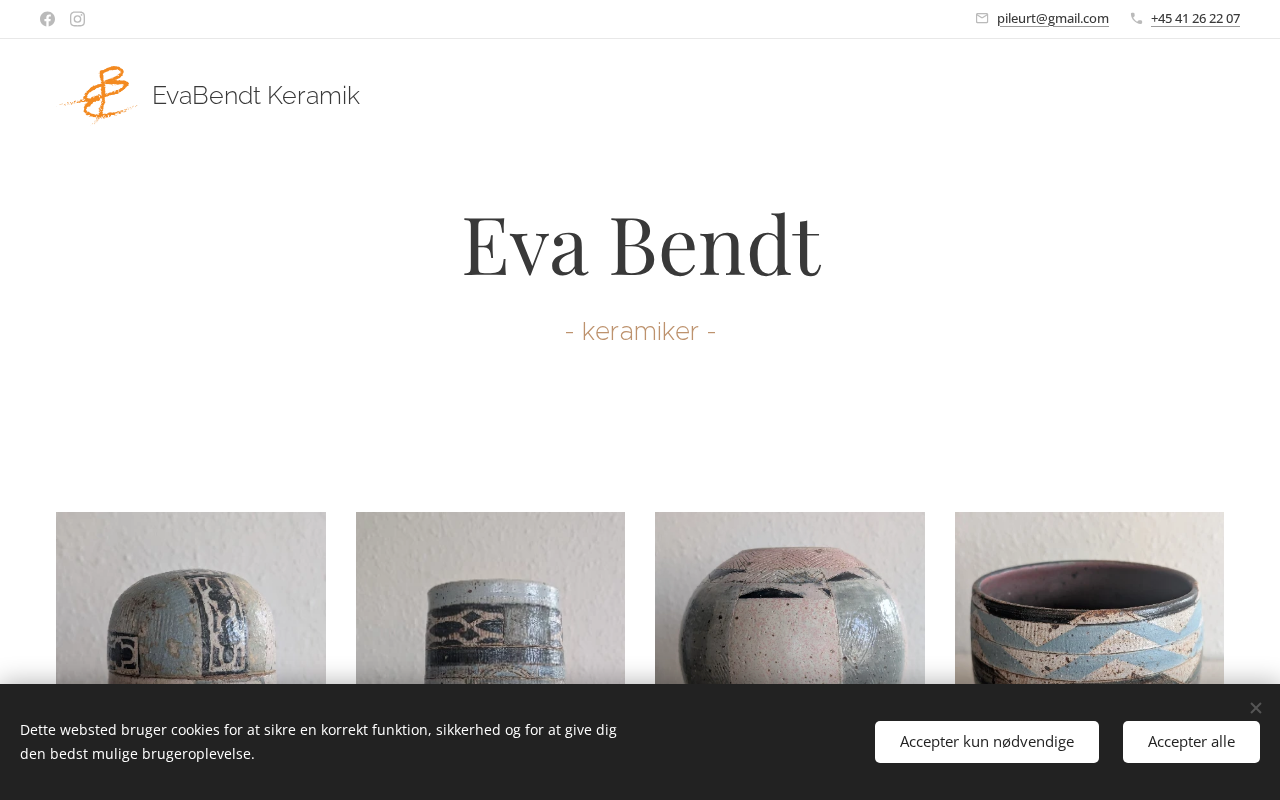Open the cylindrical patterned cup photo
This screenshot has width=1280, height=800.
point(490,598)
